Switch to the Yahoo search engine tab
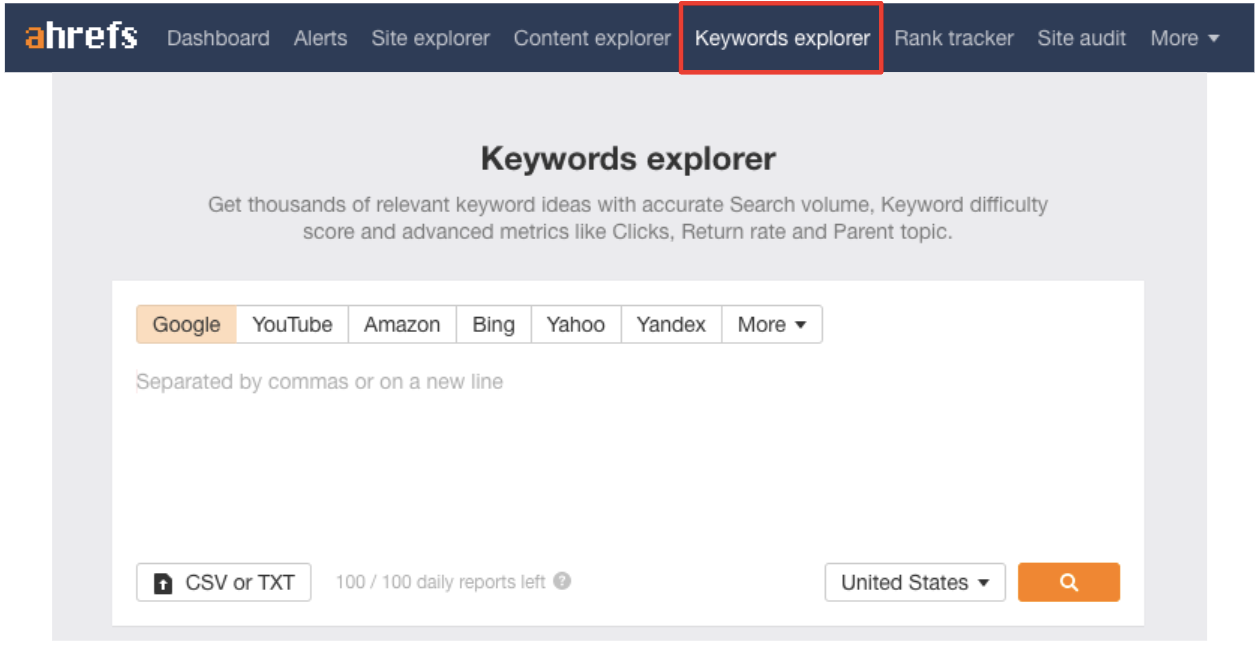 (575, 325)
